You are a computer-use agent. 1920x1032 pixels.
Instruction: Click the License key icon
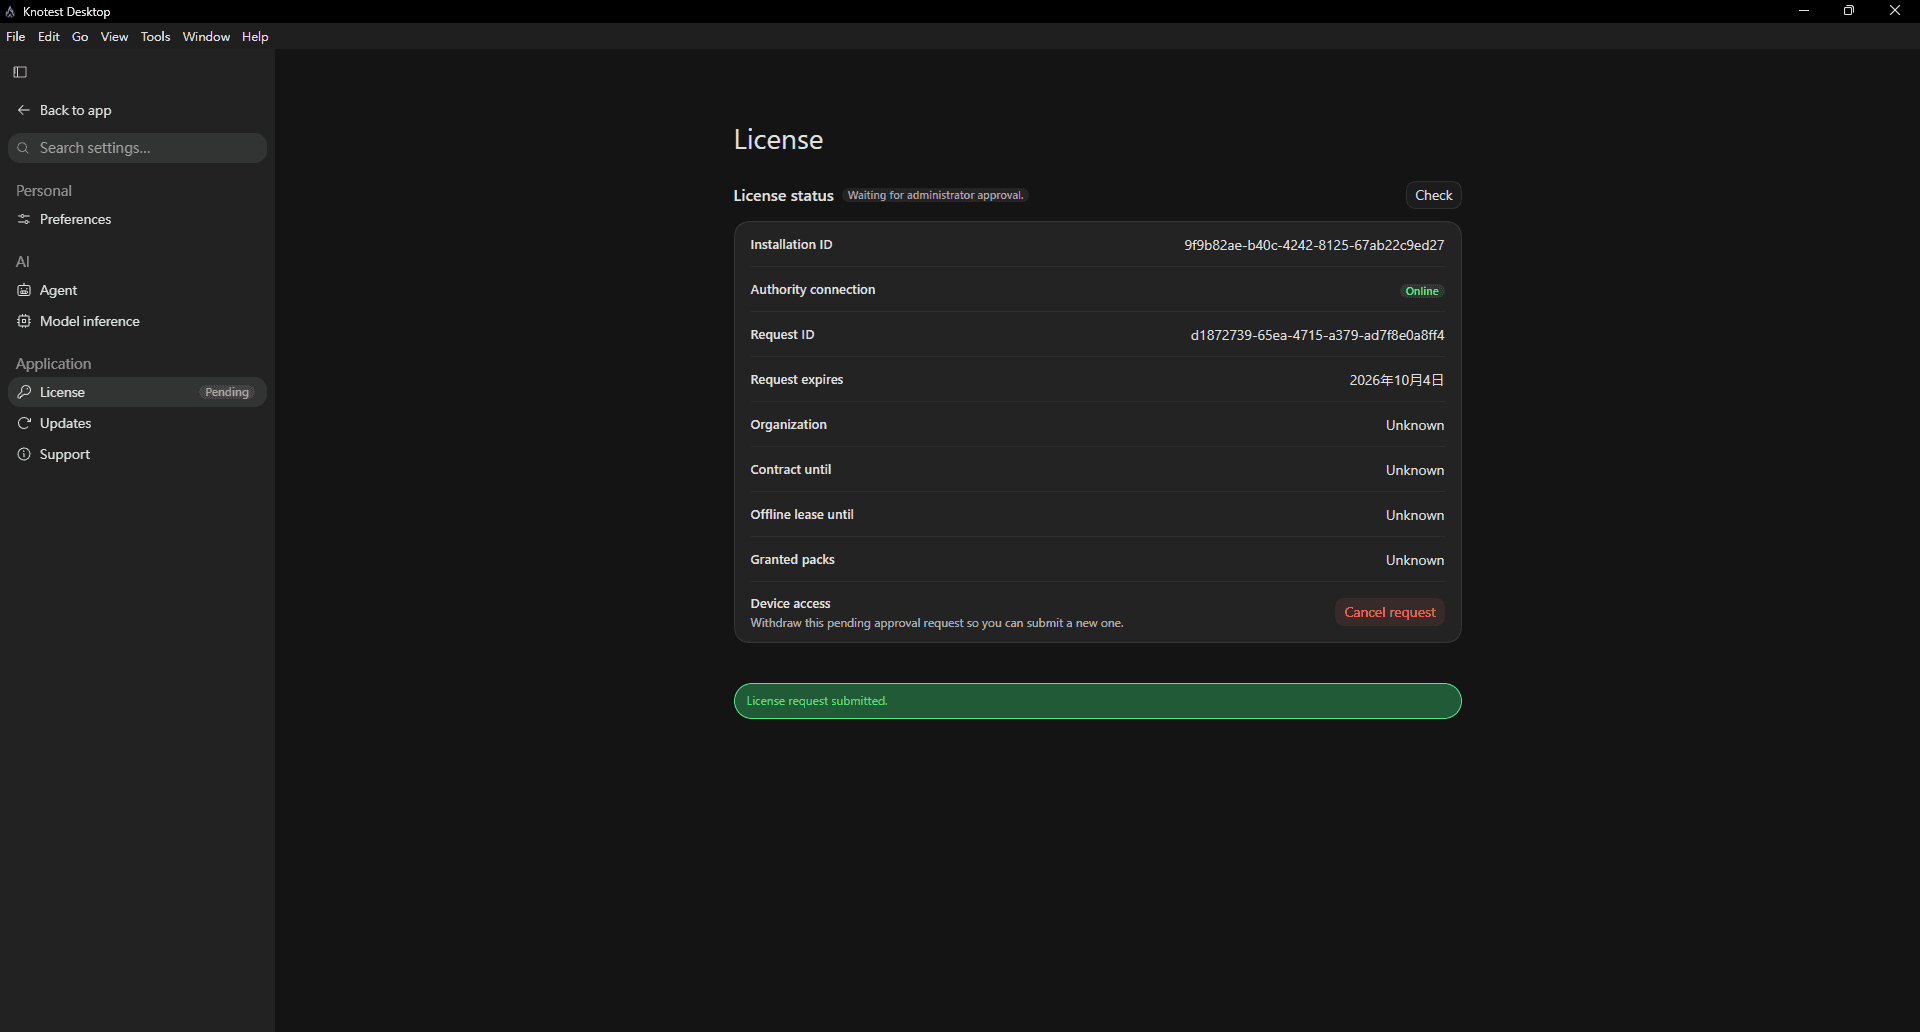click(24, 392)
